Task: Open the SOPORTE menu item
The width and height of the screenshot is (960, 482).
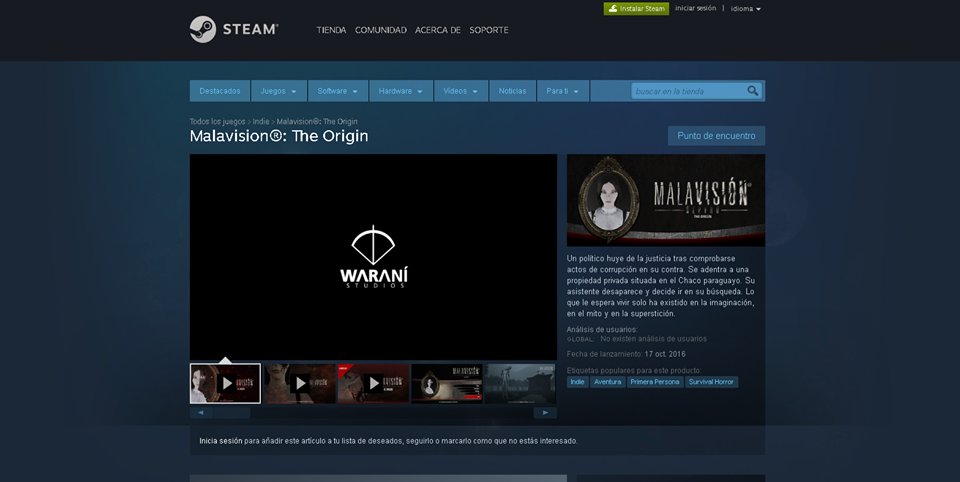Action: [489, 30]
